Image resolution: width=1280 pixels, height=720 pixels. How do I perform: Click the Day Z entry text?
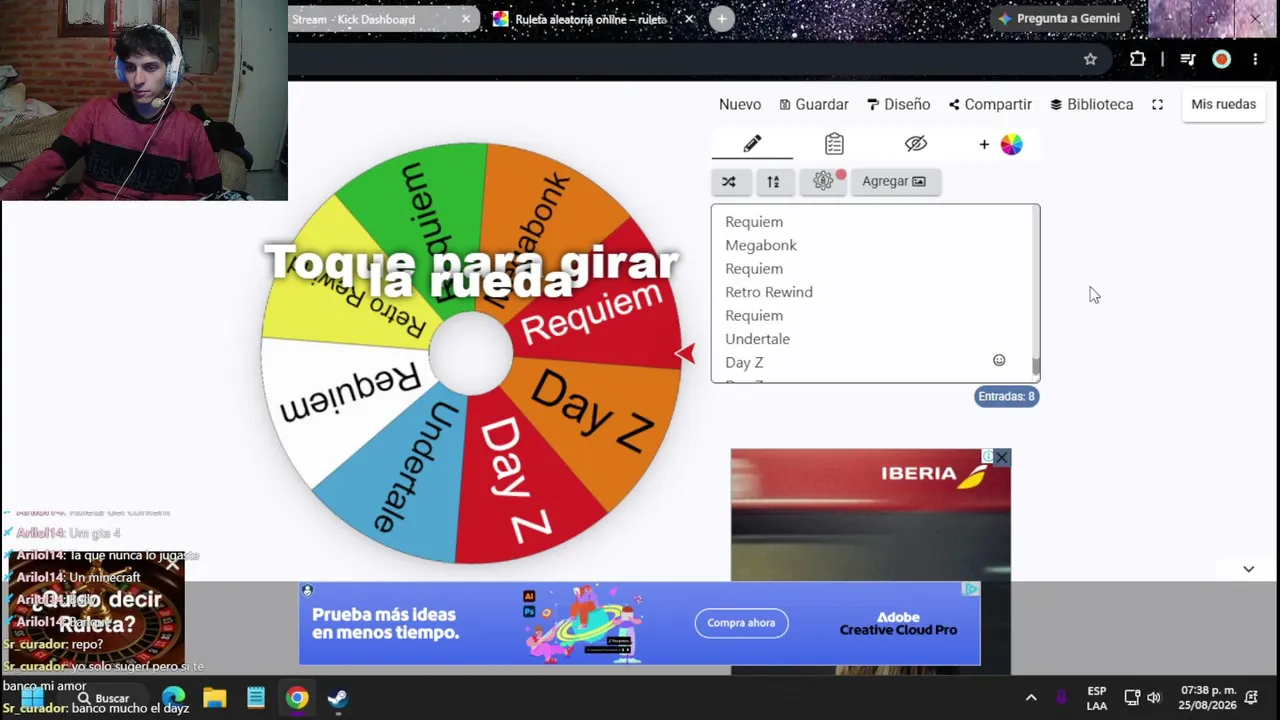(x=744, y=362)
